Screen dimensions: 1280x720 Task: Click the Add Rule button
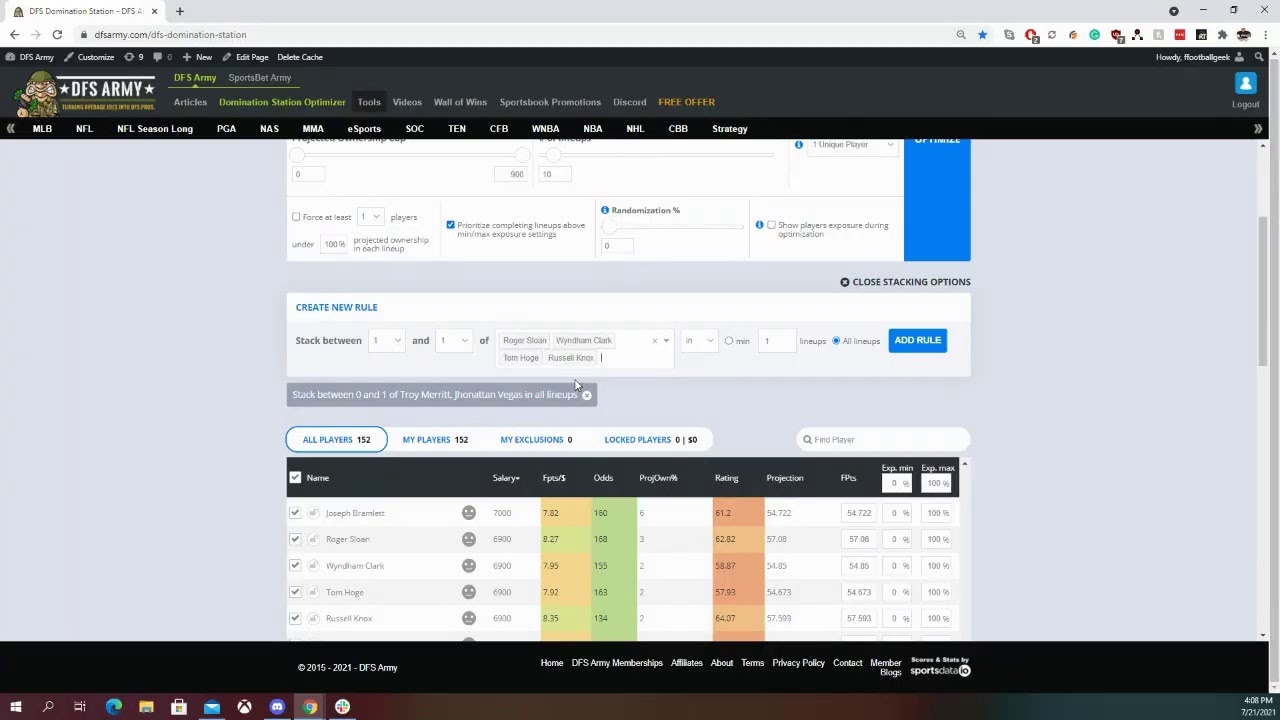[917, 341]
